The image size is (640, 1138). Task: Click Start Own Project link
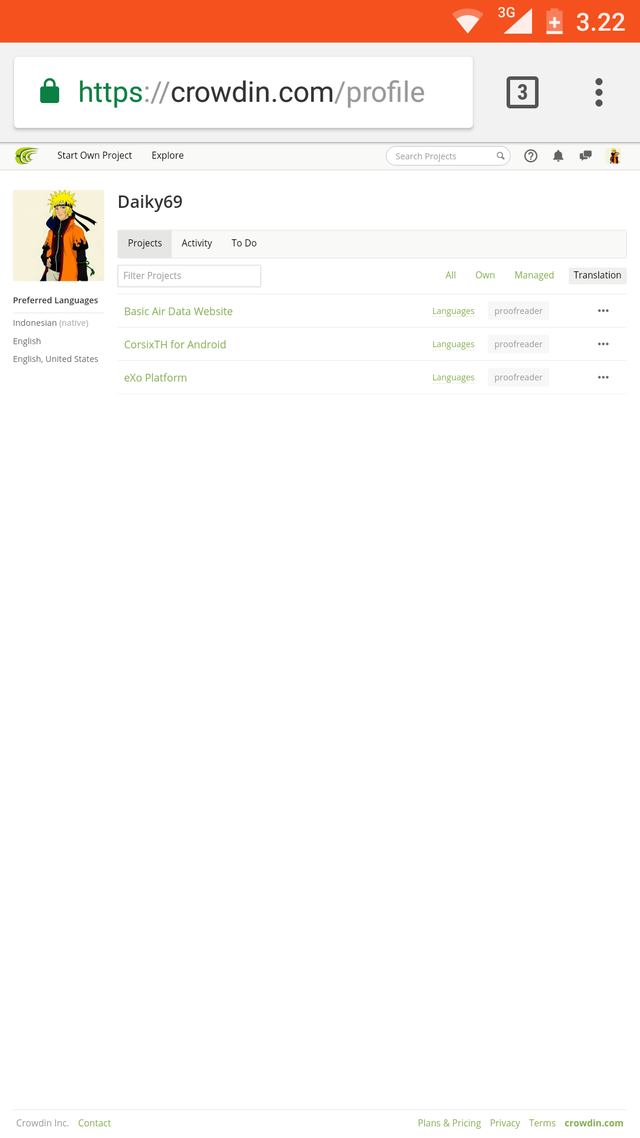(x=94, y=155)
